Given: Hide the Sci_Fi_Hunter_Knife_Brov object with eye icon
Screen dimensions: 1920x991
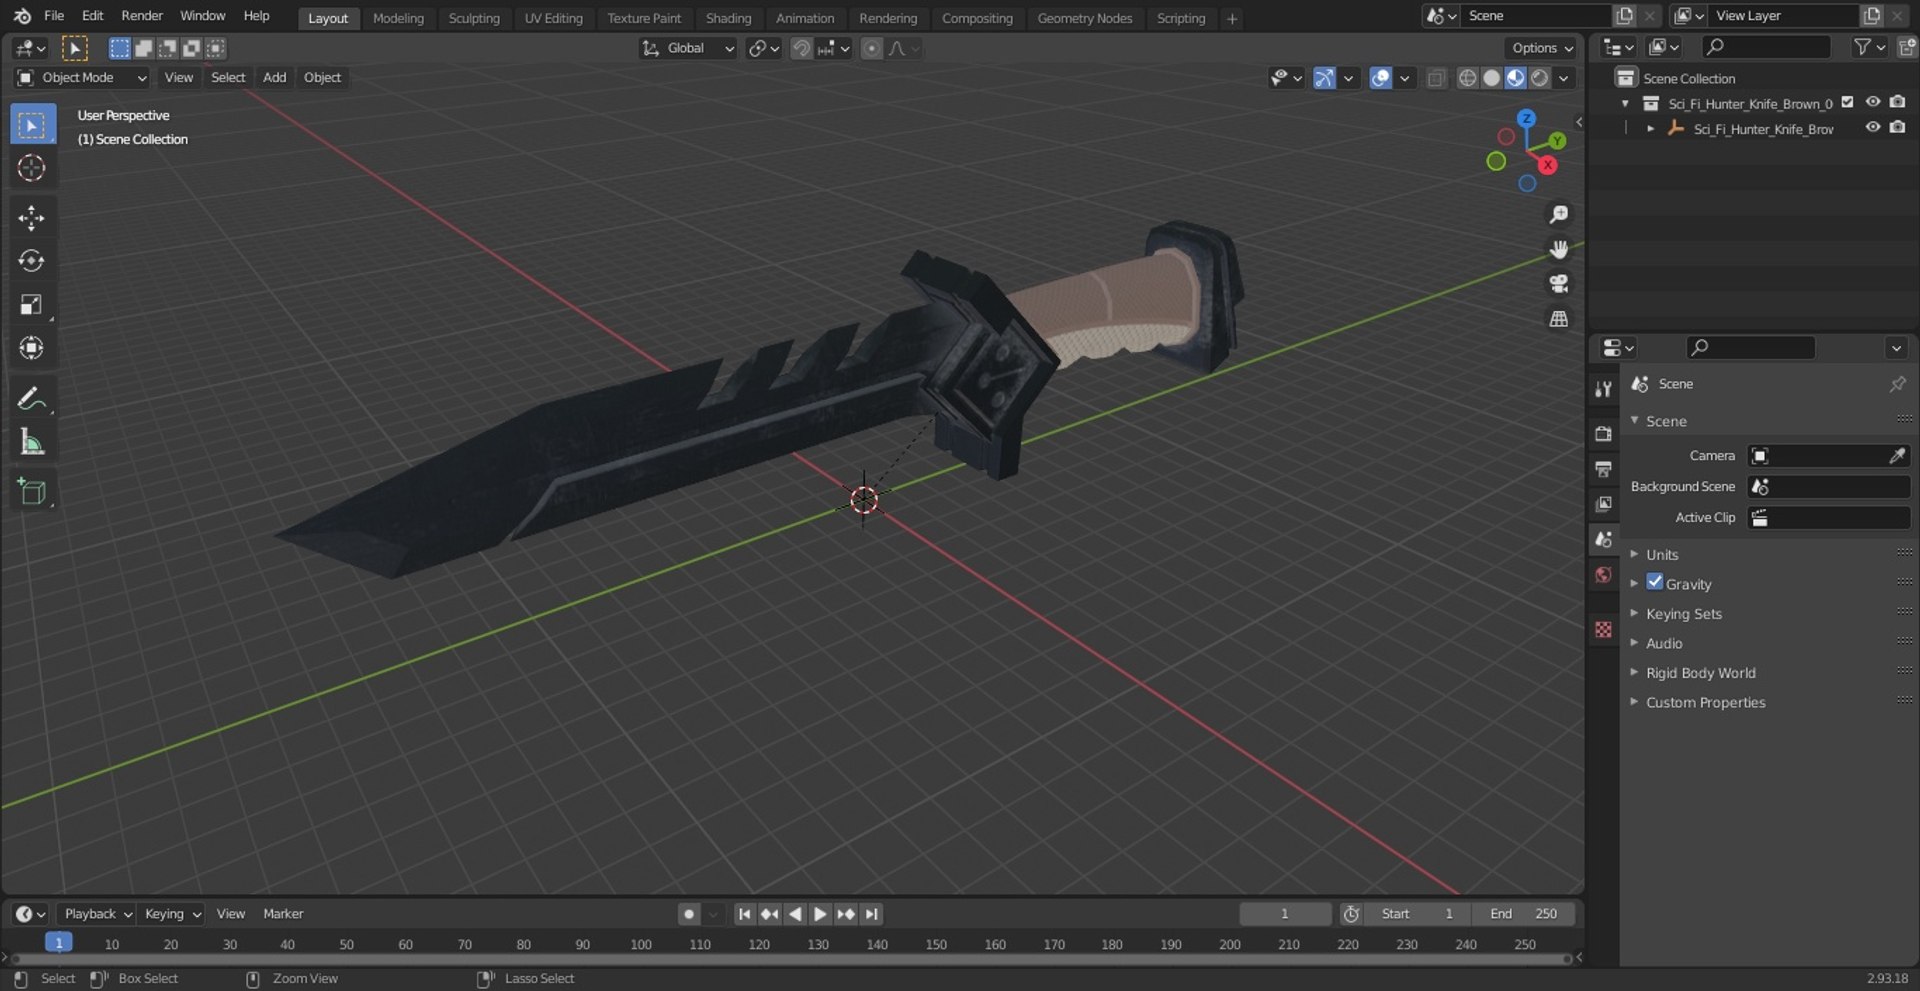Looking at the screenshot, I should 1873,127.
